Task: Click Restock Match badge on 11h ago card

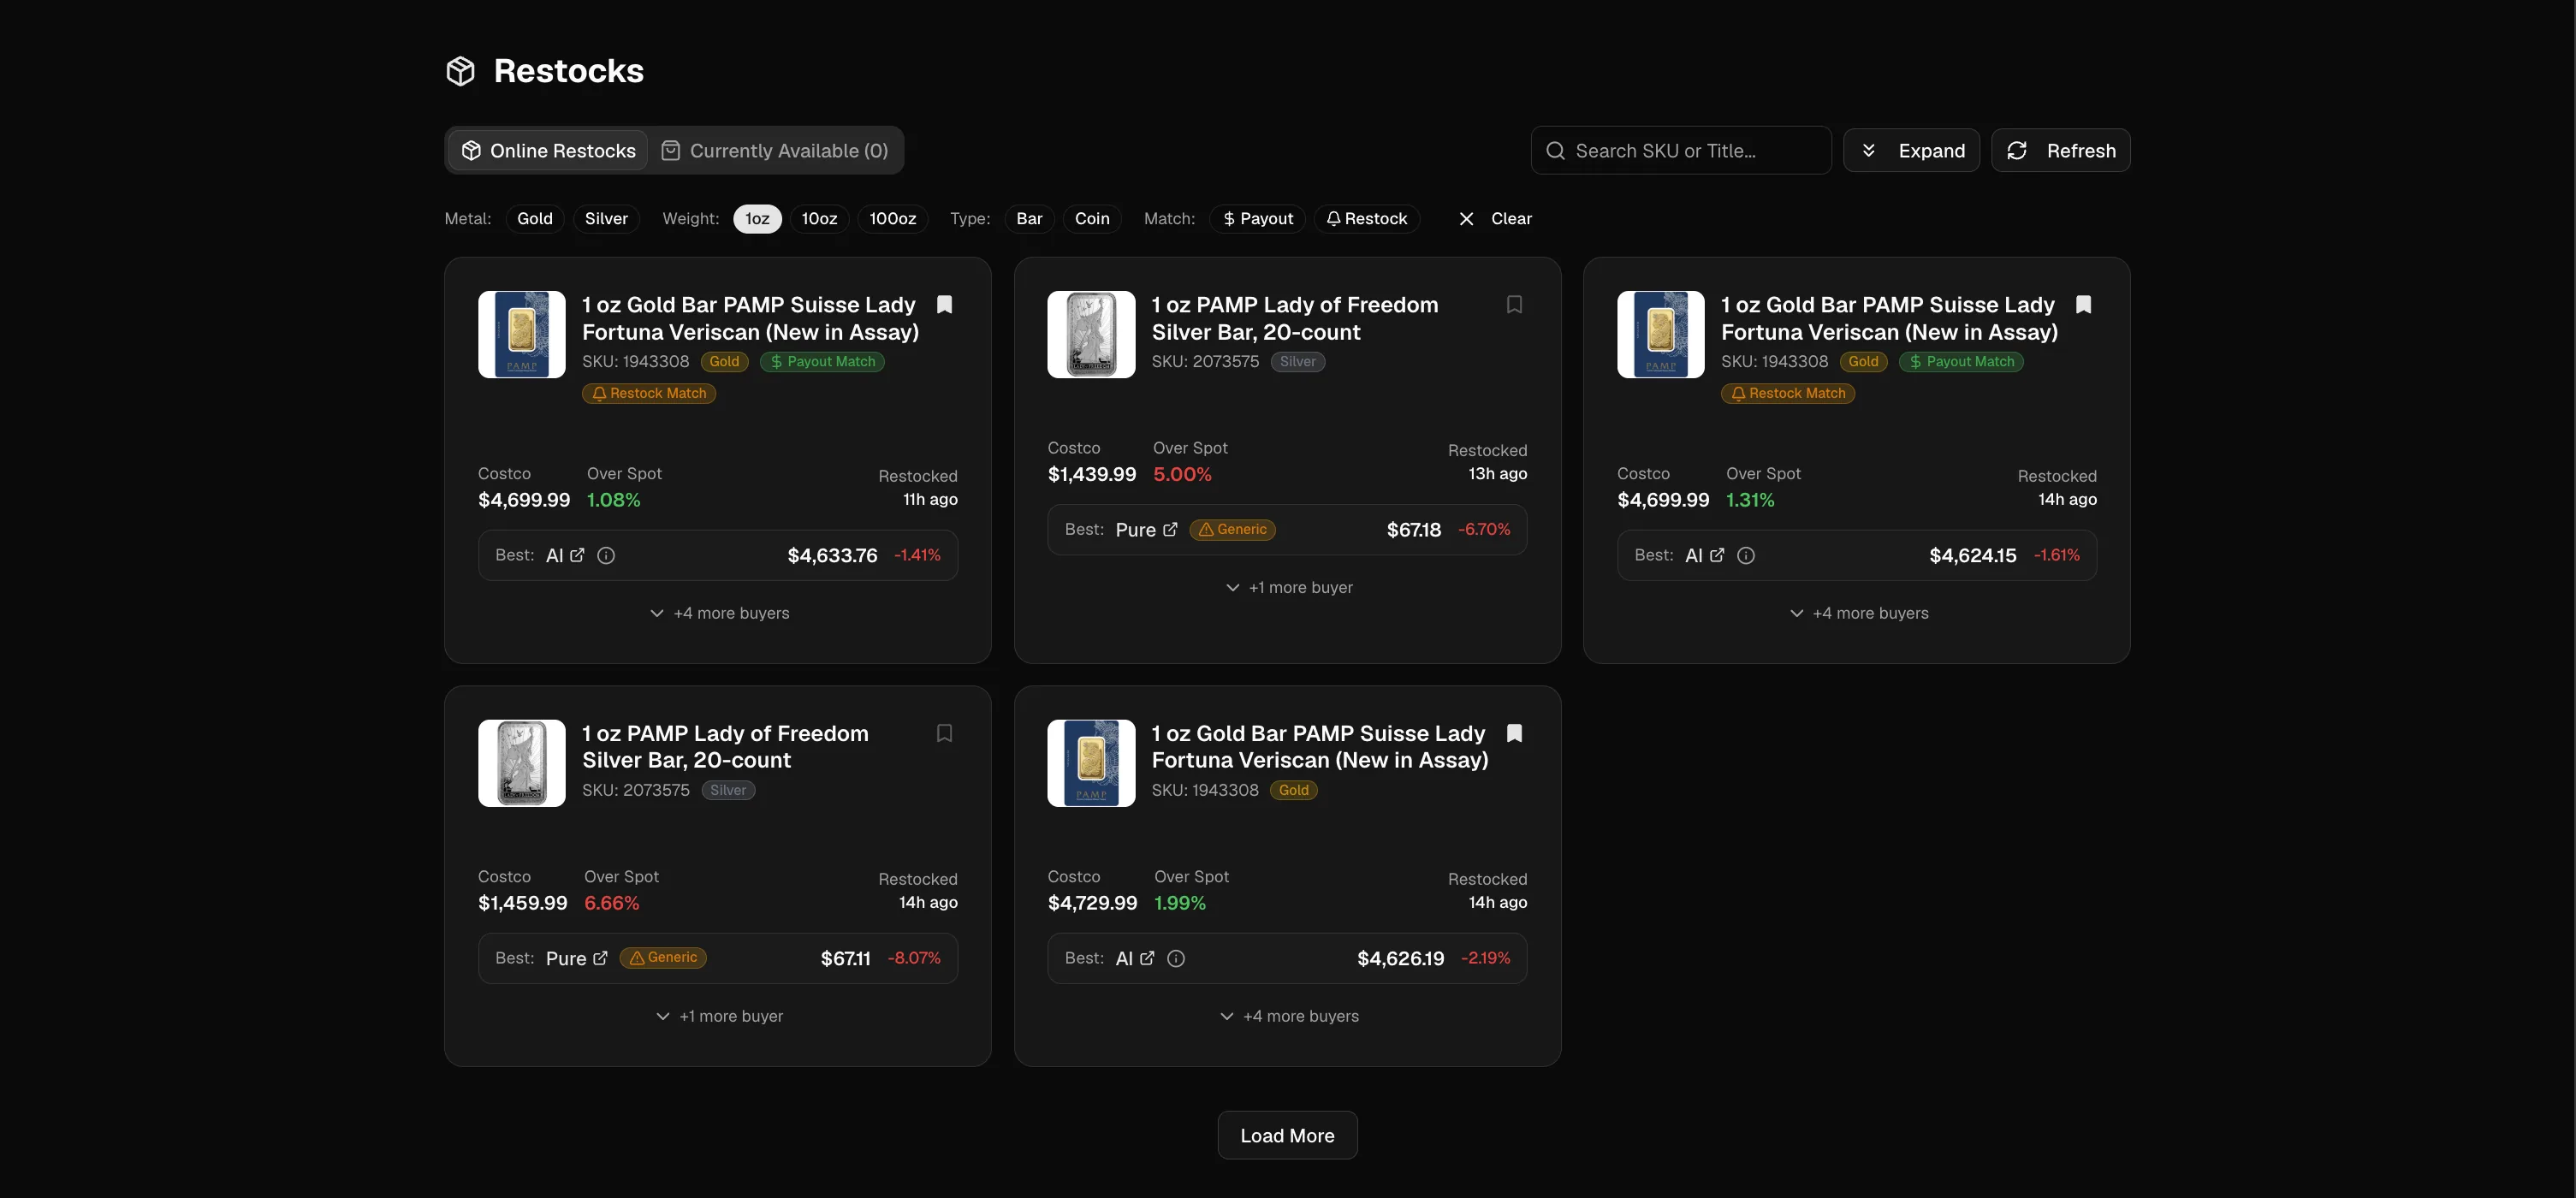Action: coord(648,393)
